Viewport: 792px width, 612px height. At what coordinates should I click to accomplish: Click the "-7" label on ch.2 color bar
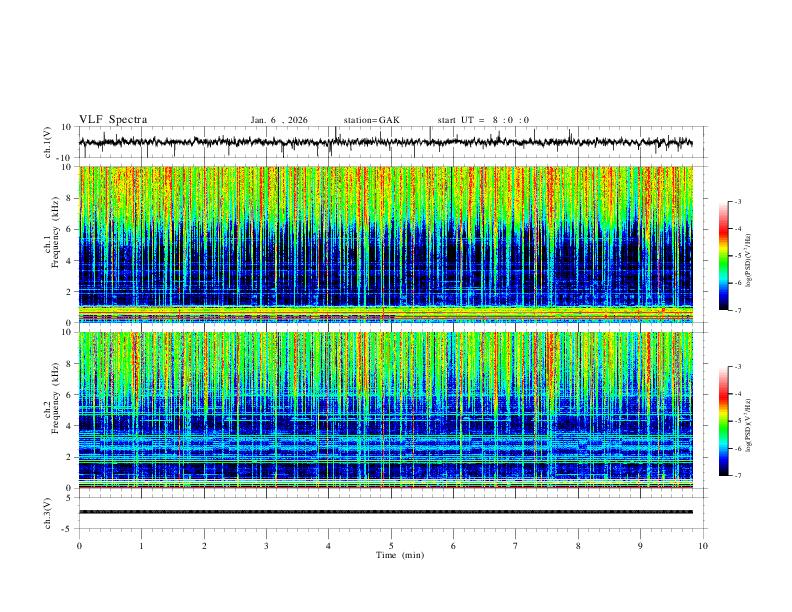737,475
